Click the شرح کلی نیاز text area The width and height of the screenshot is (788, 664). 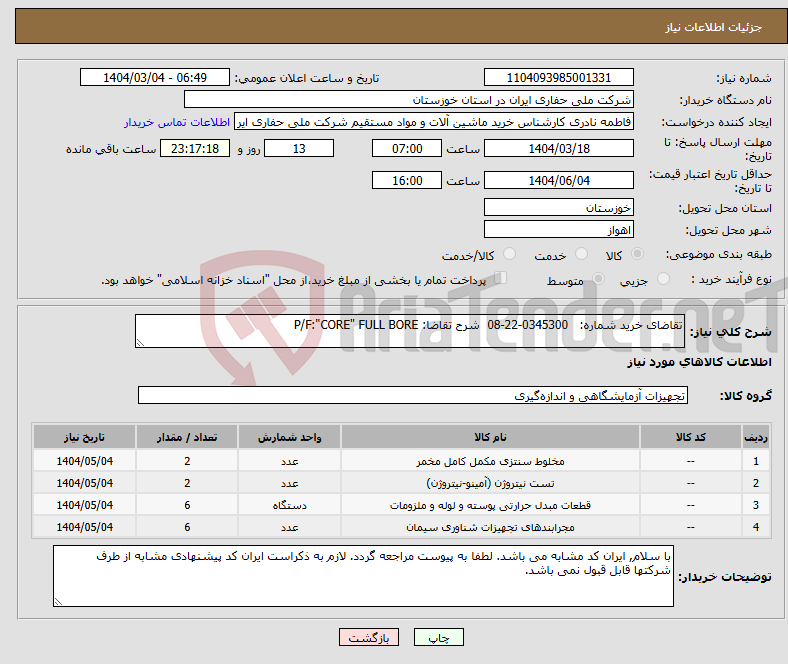pos(403,331)
